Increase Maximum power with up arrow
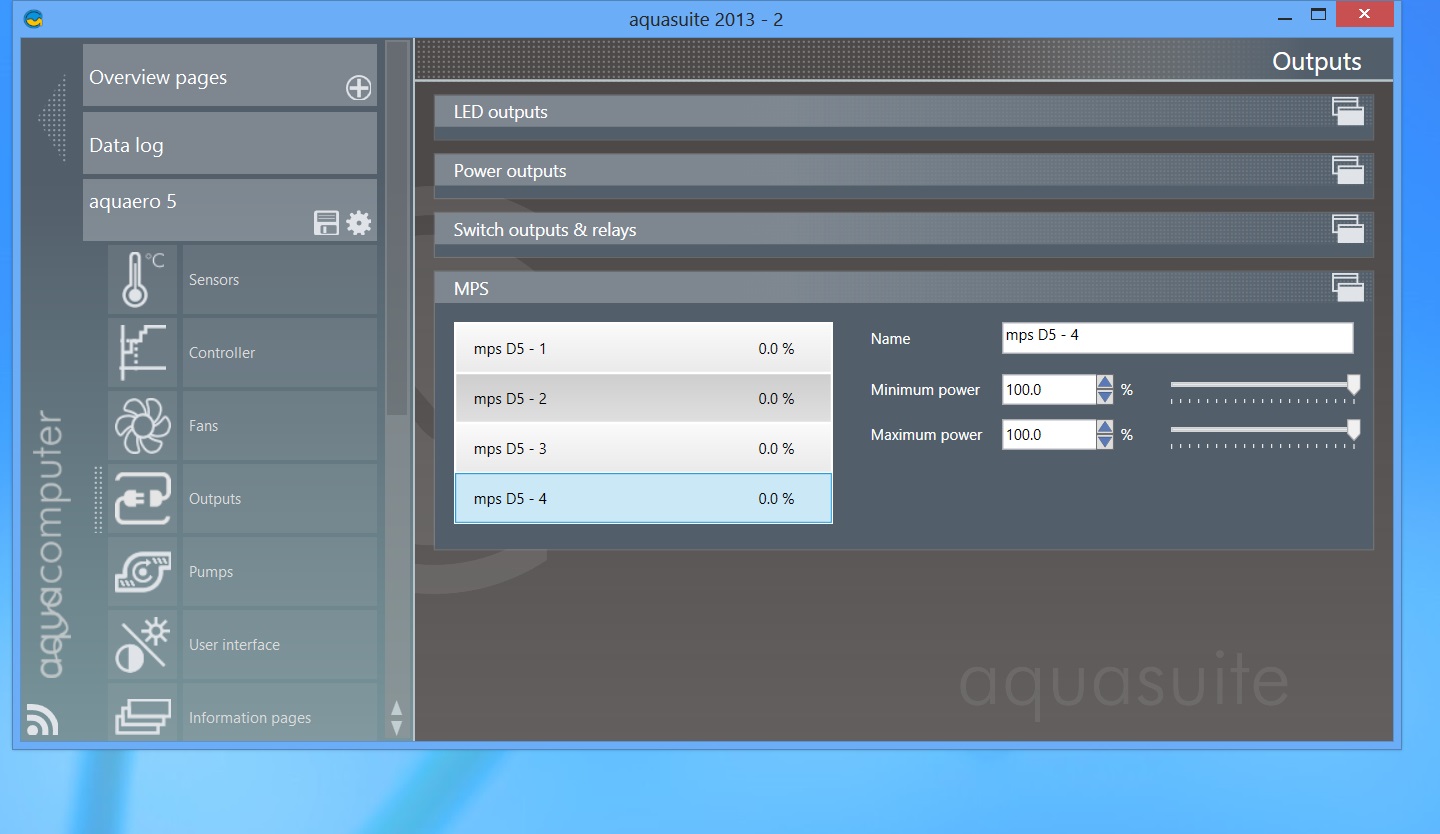This screenshot has height=834, width=1440. click(1105, 427)
